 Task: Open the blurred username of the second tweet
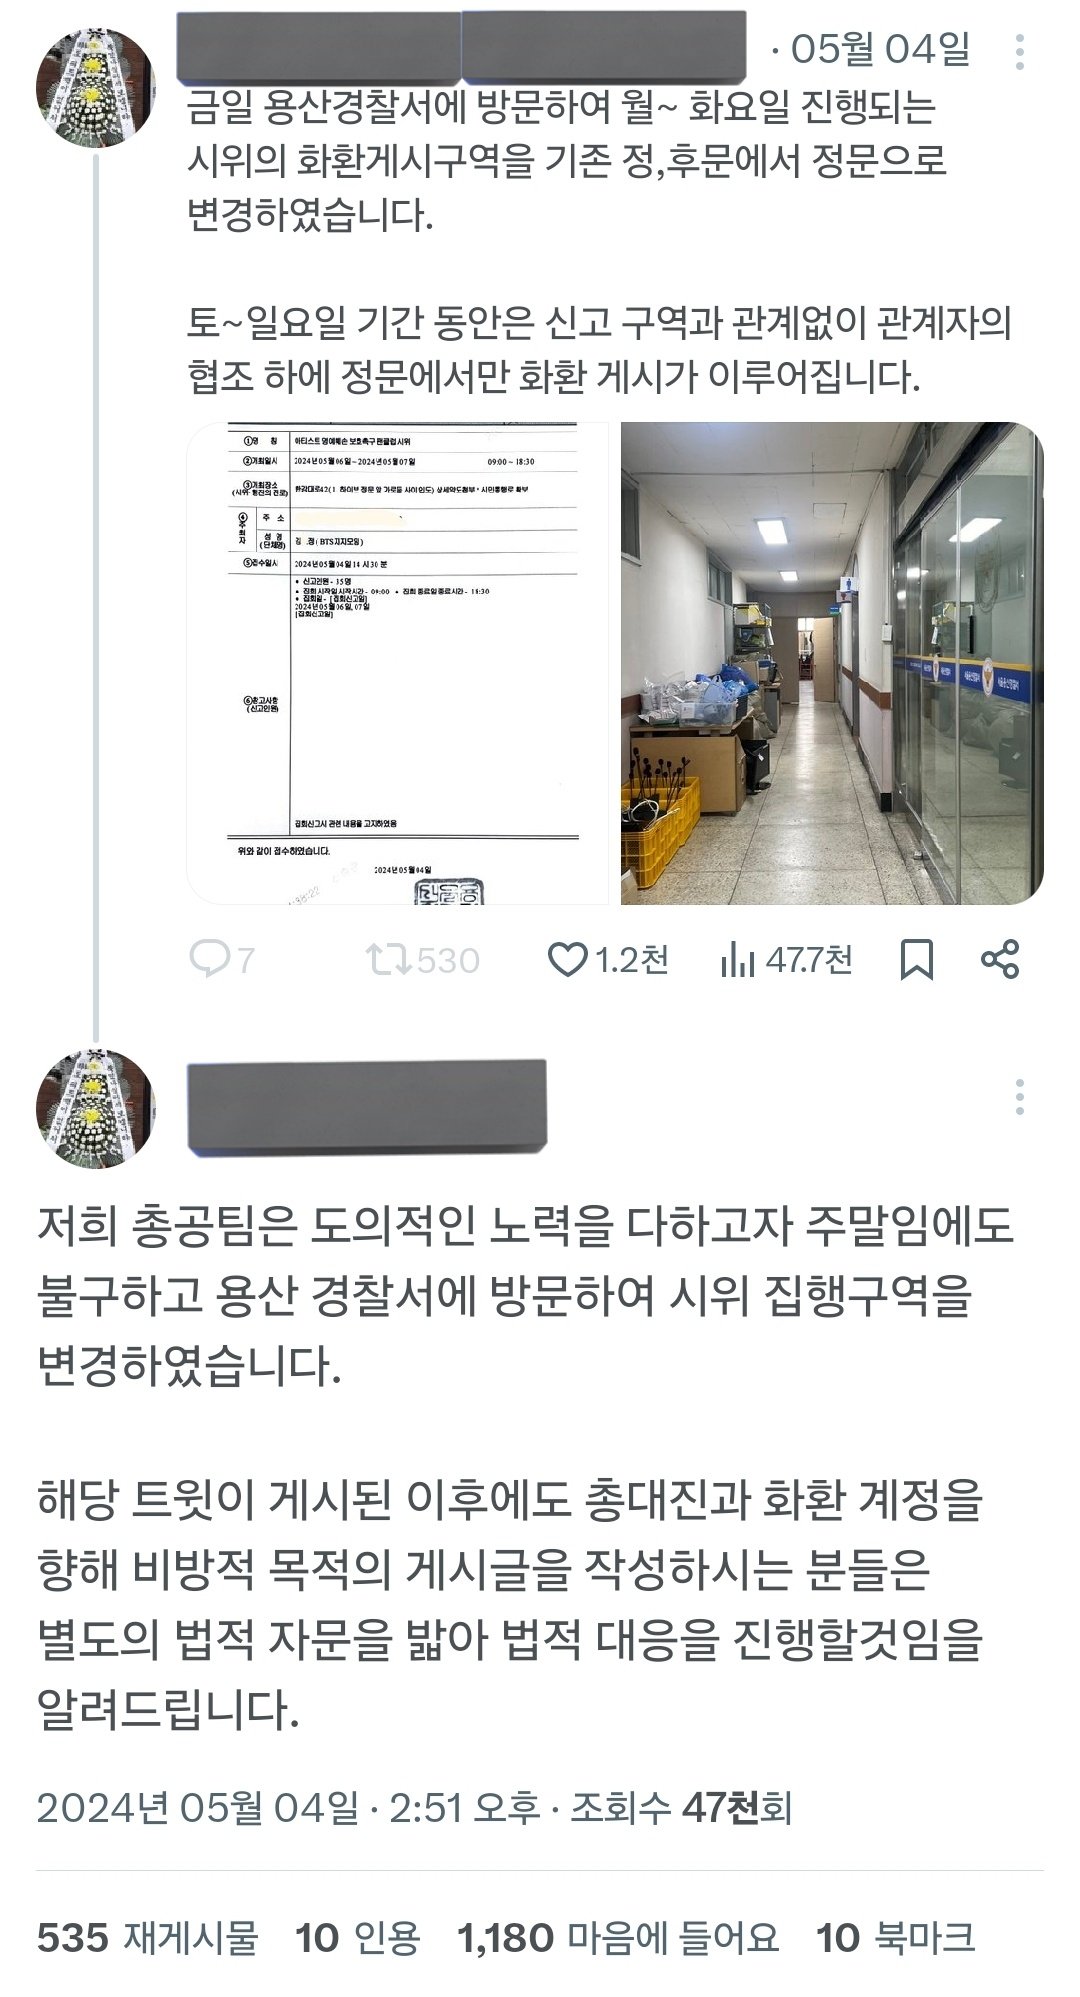coord(367,1104)
